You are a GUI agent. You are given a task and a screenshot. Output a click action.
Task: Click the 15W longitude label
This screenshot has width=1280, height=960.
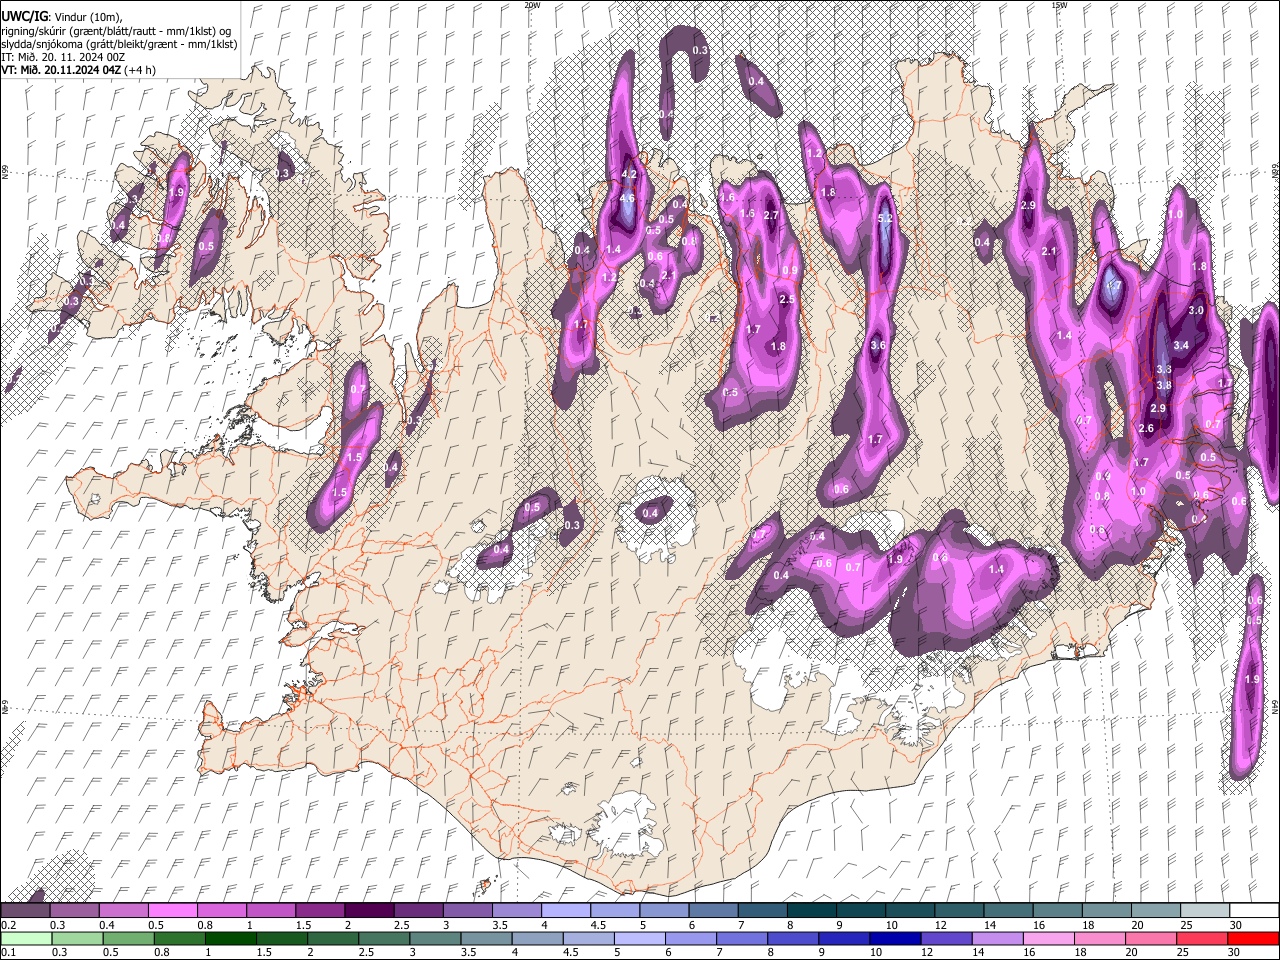pyautogui.click(x=1059, y=5)
